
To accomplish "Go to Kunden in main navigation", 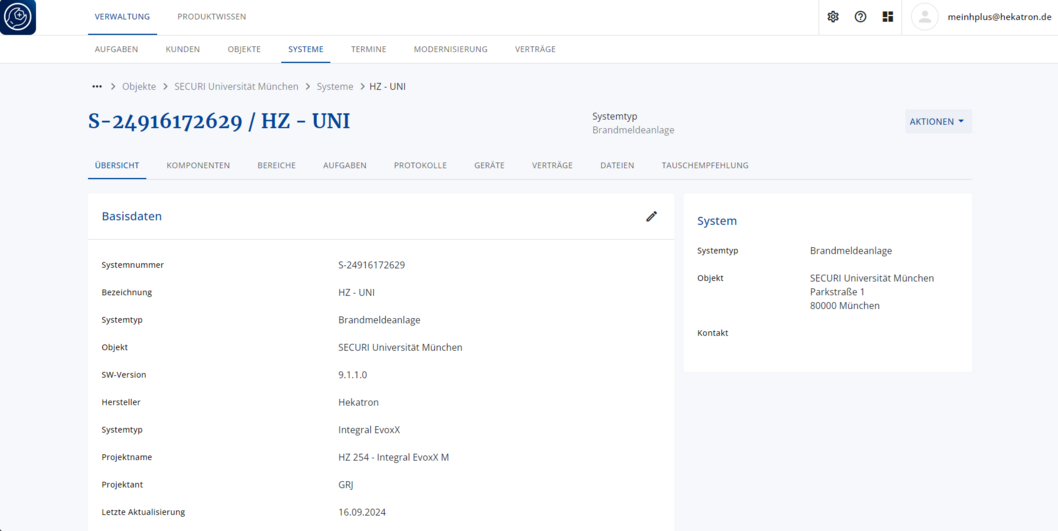I will (x=183, y=49).
